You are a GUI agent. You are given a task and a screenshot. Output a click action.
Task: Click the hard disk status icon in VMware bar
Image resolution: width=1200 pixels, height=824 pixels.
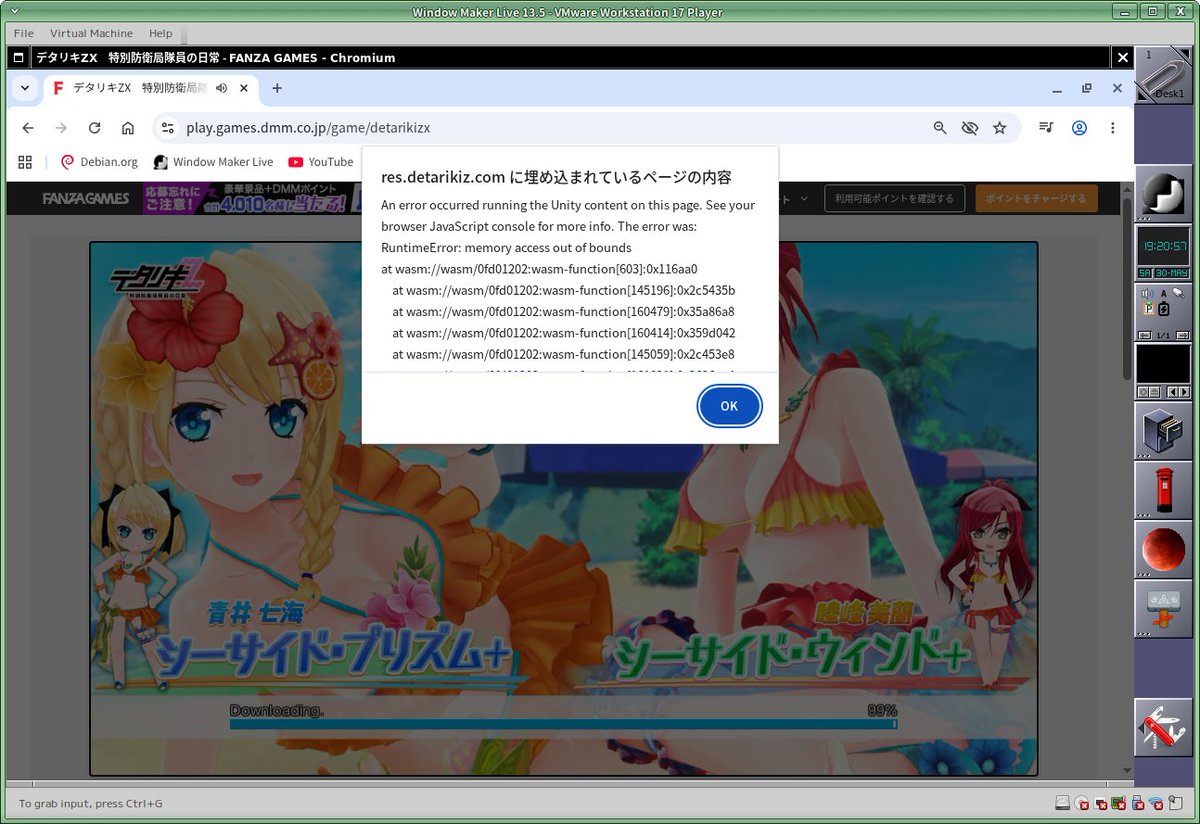(x=1062, y=803)
